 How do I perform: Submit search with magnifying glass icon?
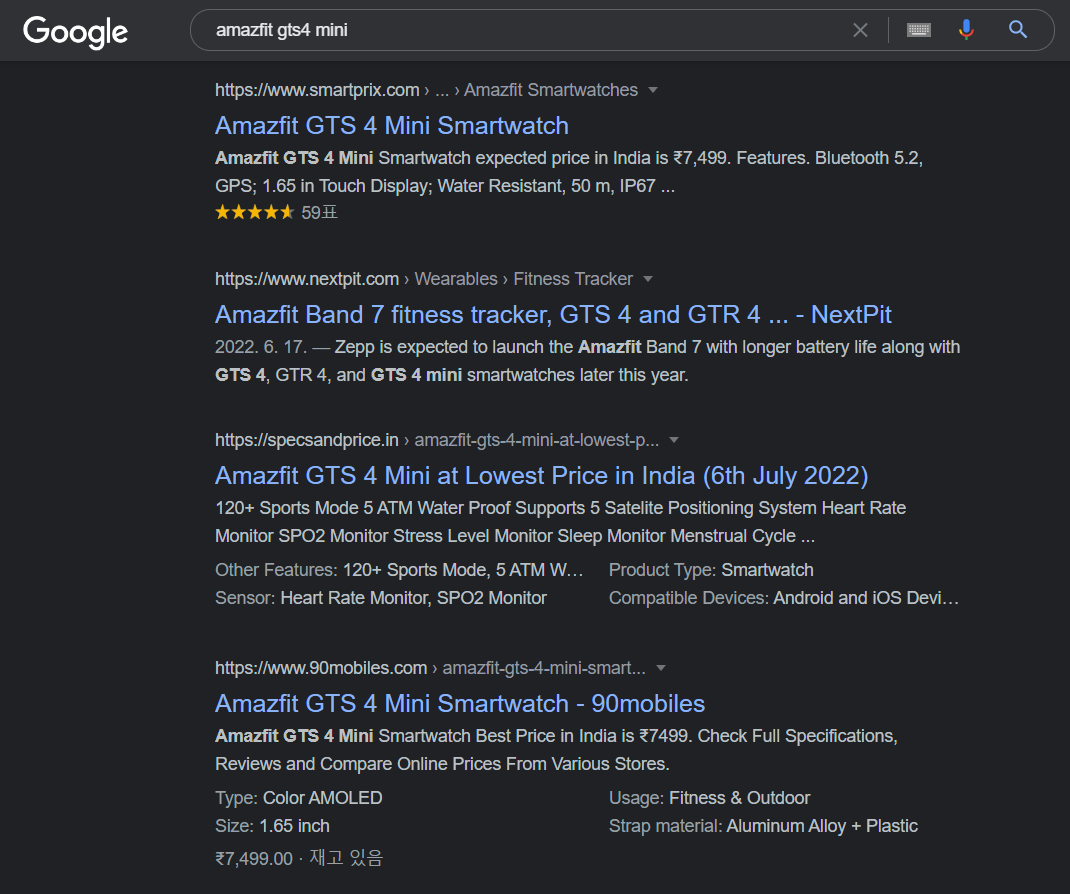tap(1018, 29)
